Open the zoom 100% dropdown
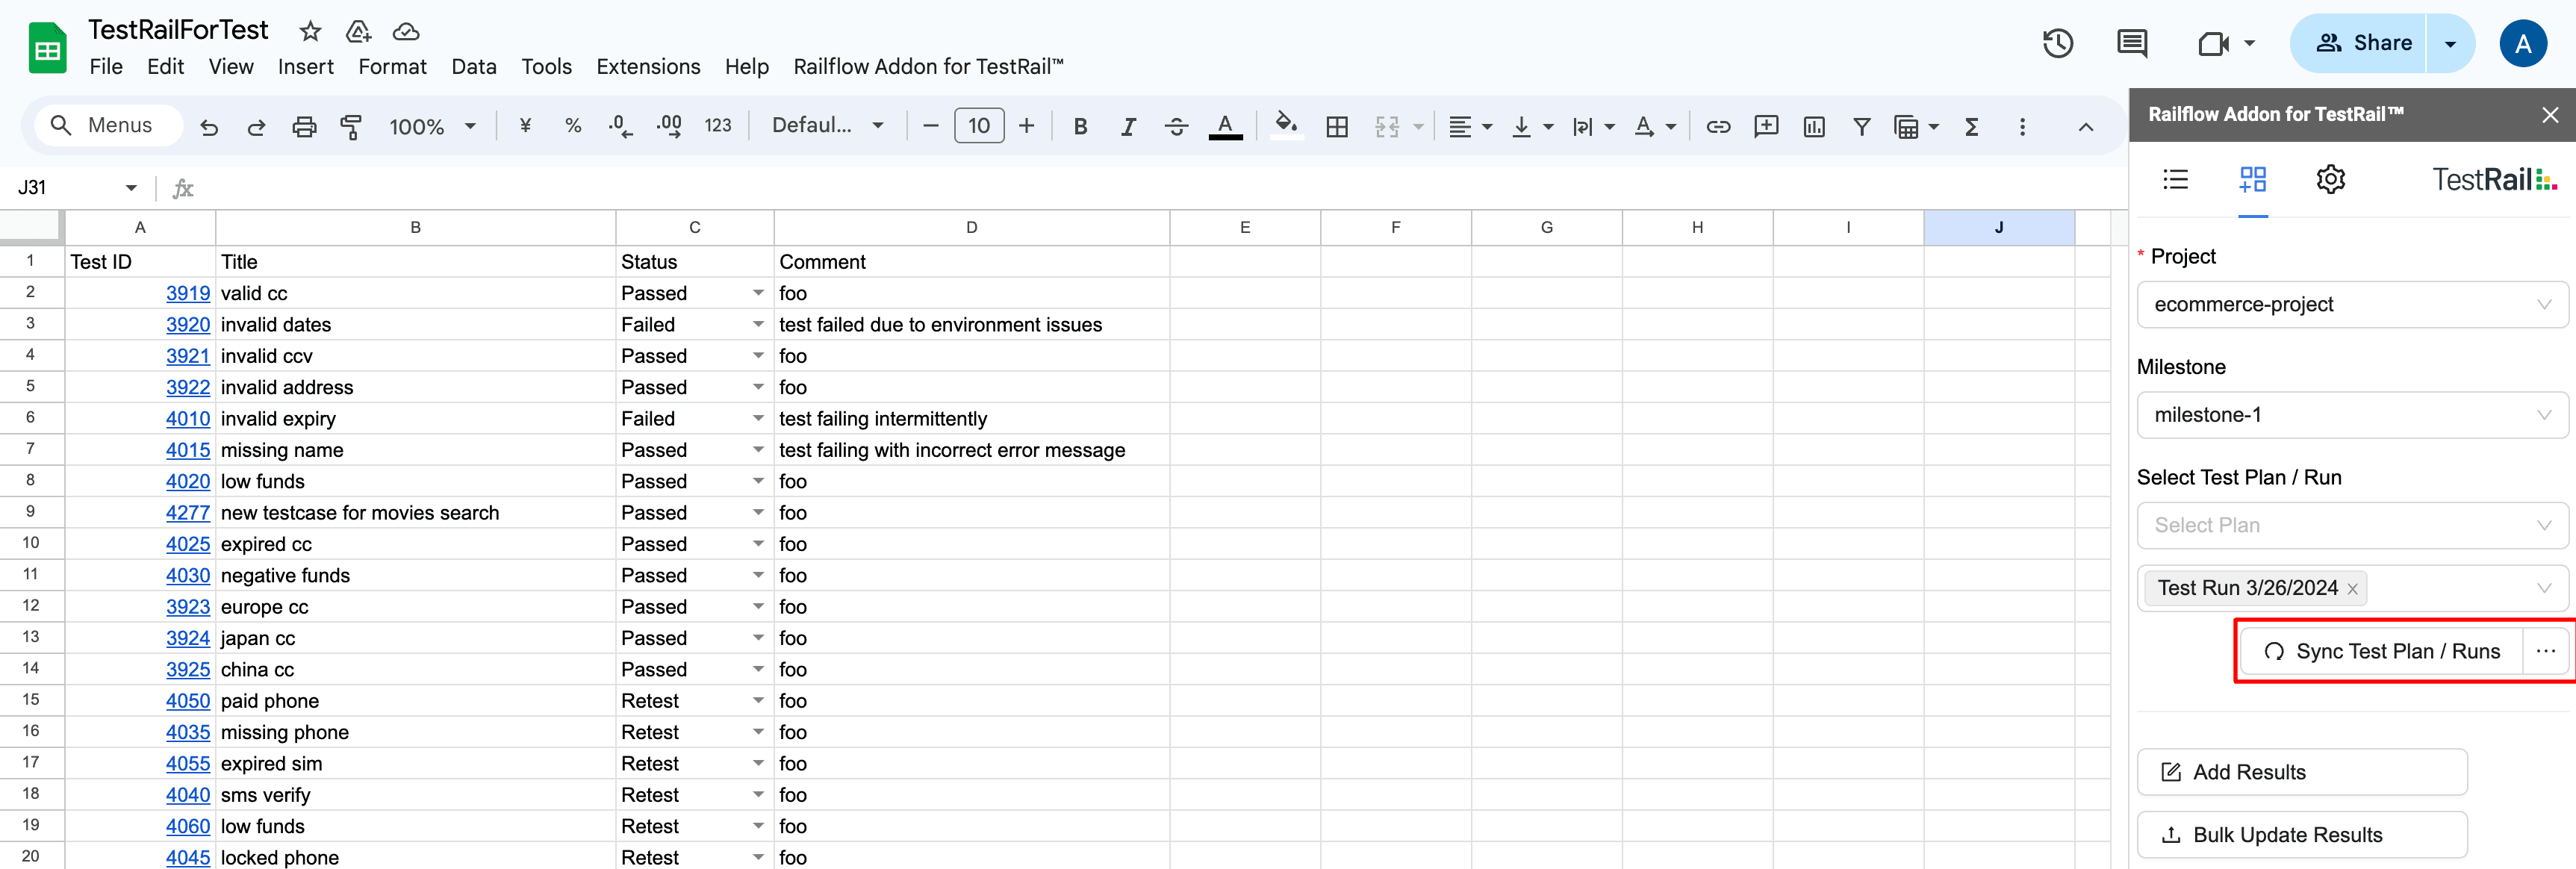 pos(432,126)
